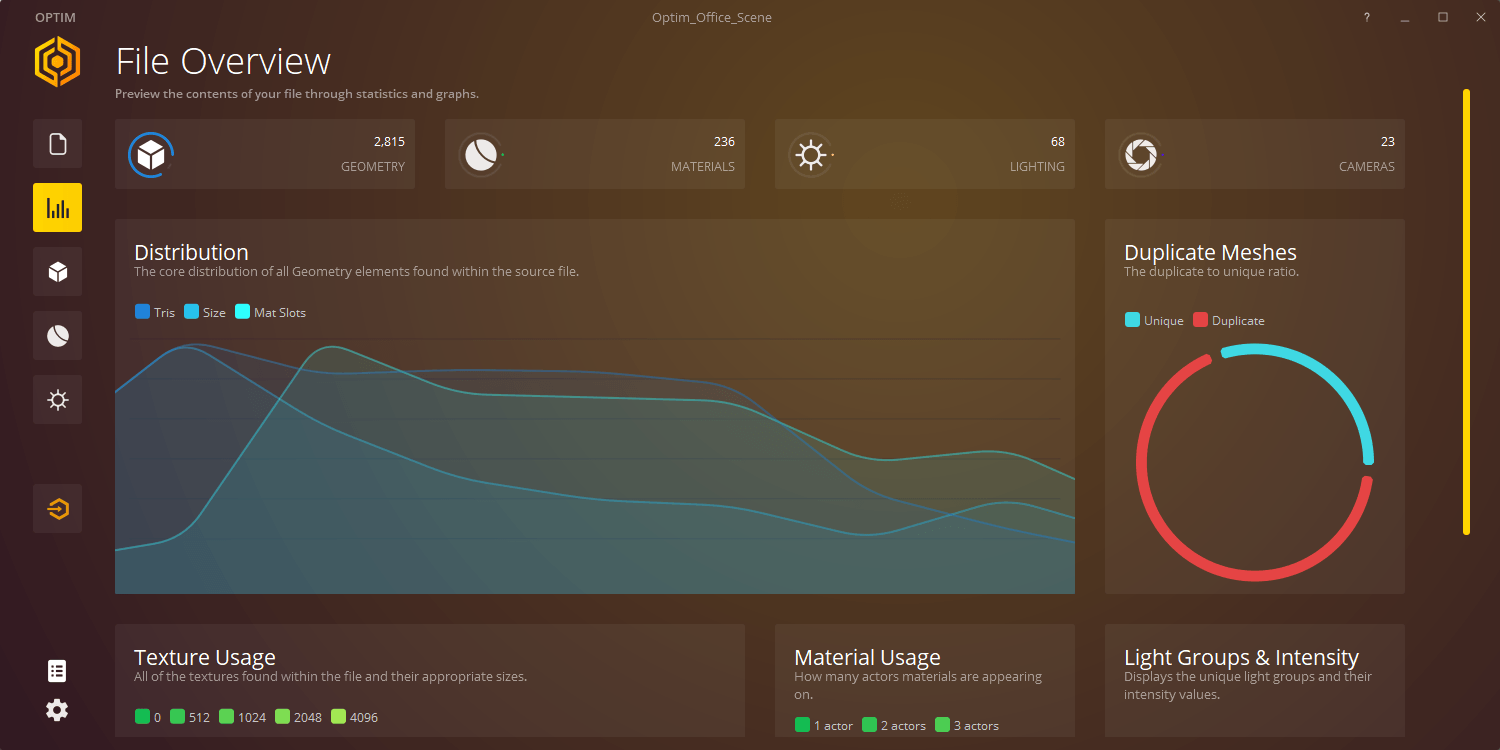This screenshot has width=1500, height=750.
Task: Click the Cameras aperture icon on its stat card
Action: coord(1141,154)
